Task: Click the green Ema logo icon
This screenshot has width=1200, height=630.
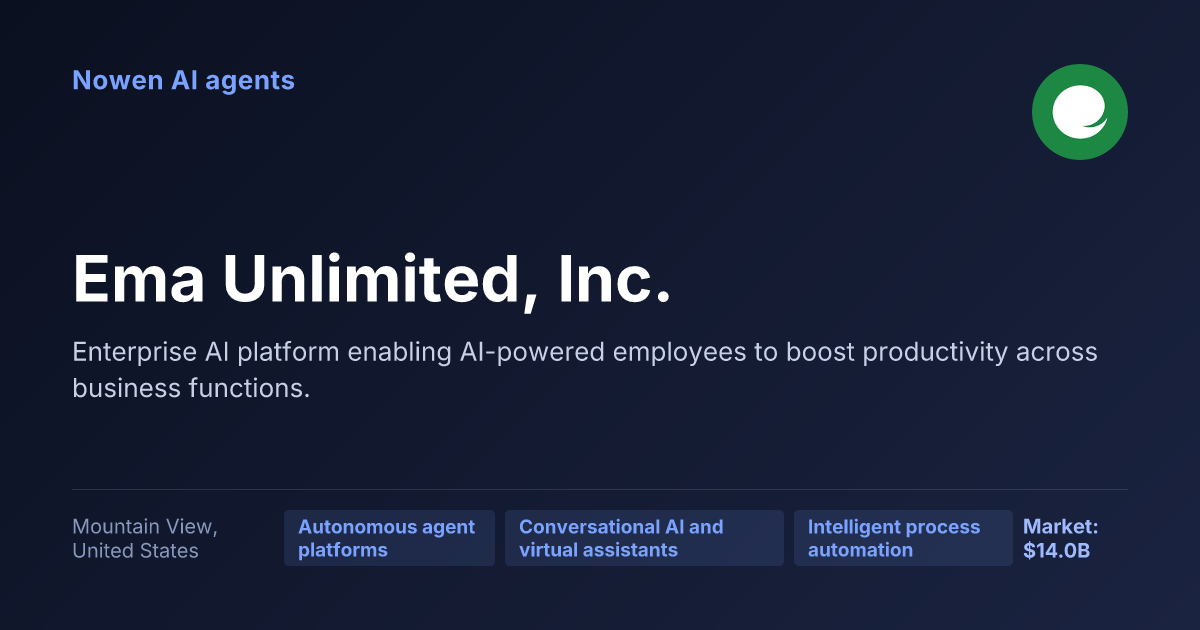Action: (x=1080, y=112)
